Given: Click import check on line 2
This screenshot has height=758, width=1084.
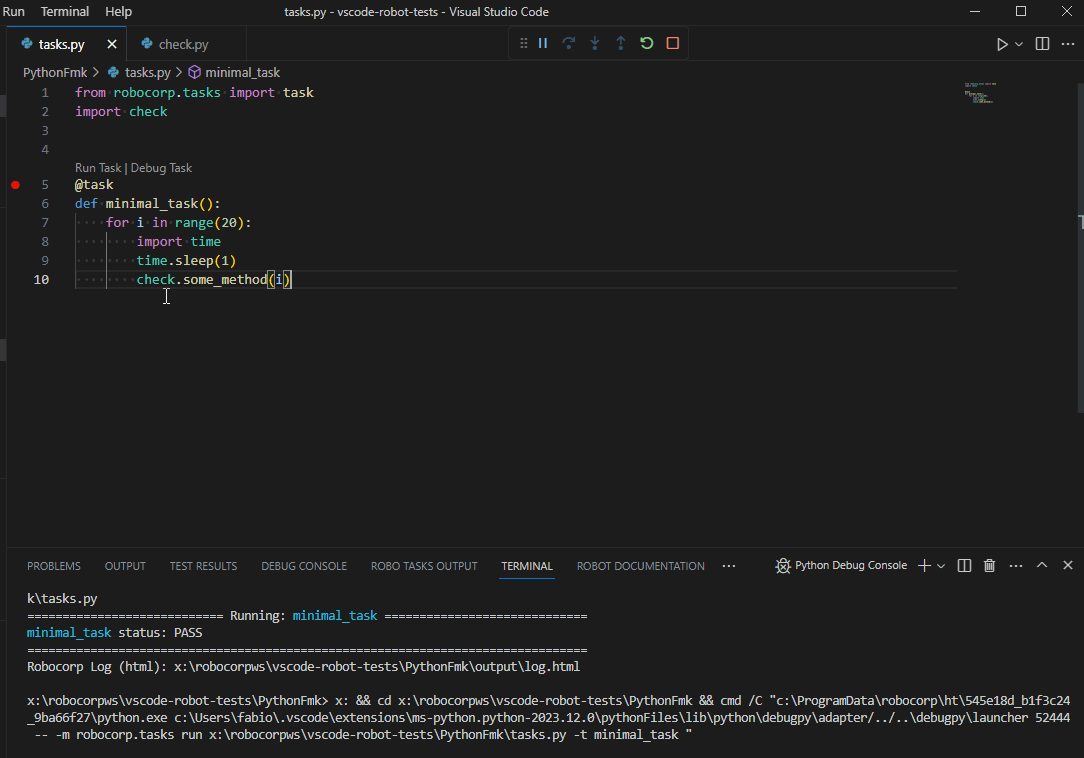Looking at the screenshot, I should coord(121,111).
